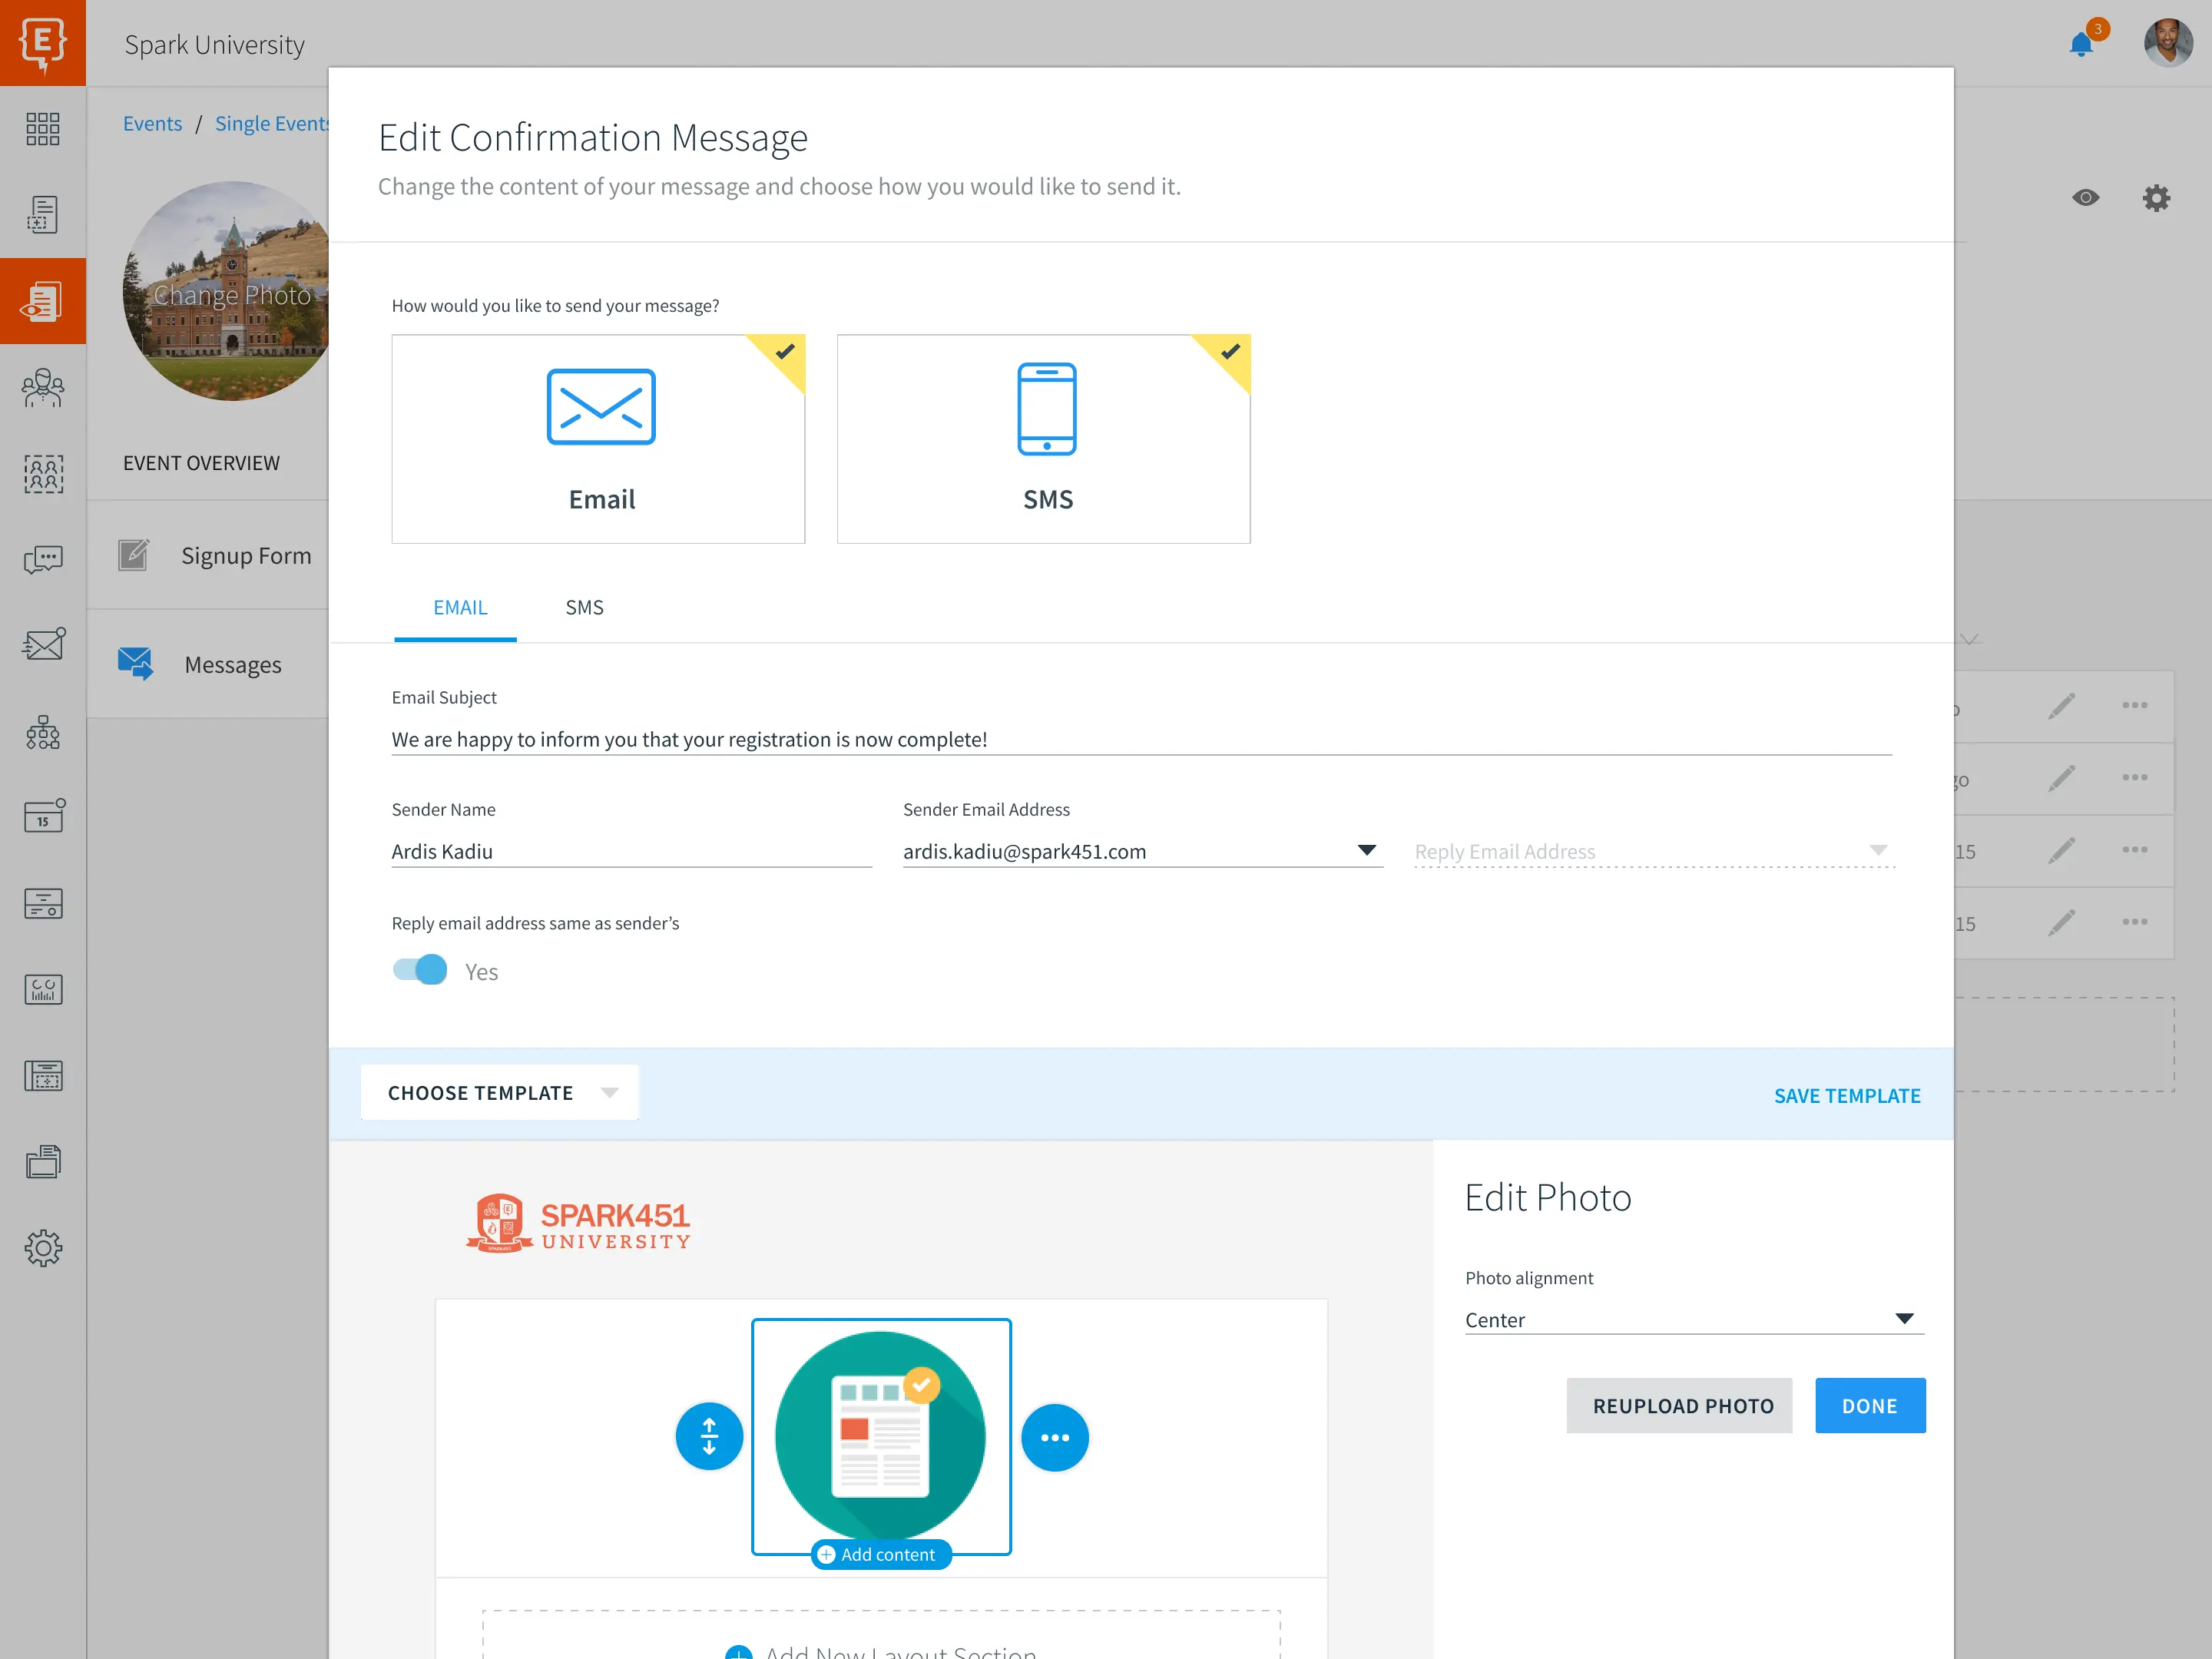This screenshot has width=2212, height=1659.
Task: Click the pencil edit icon in first message row
Action: point(2061,706)
